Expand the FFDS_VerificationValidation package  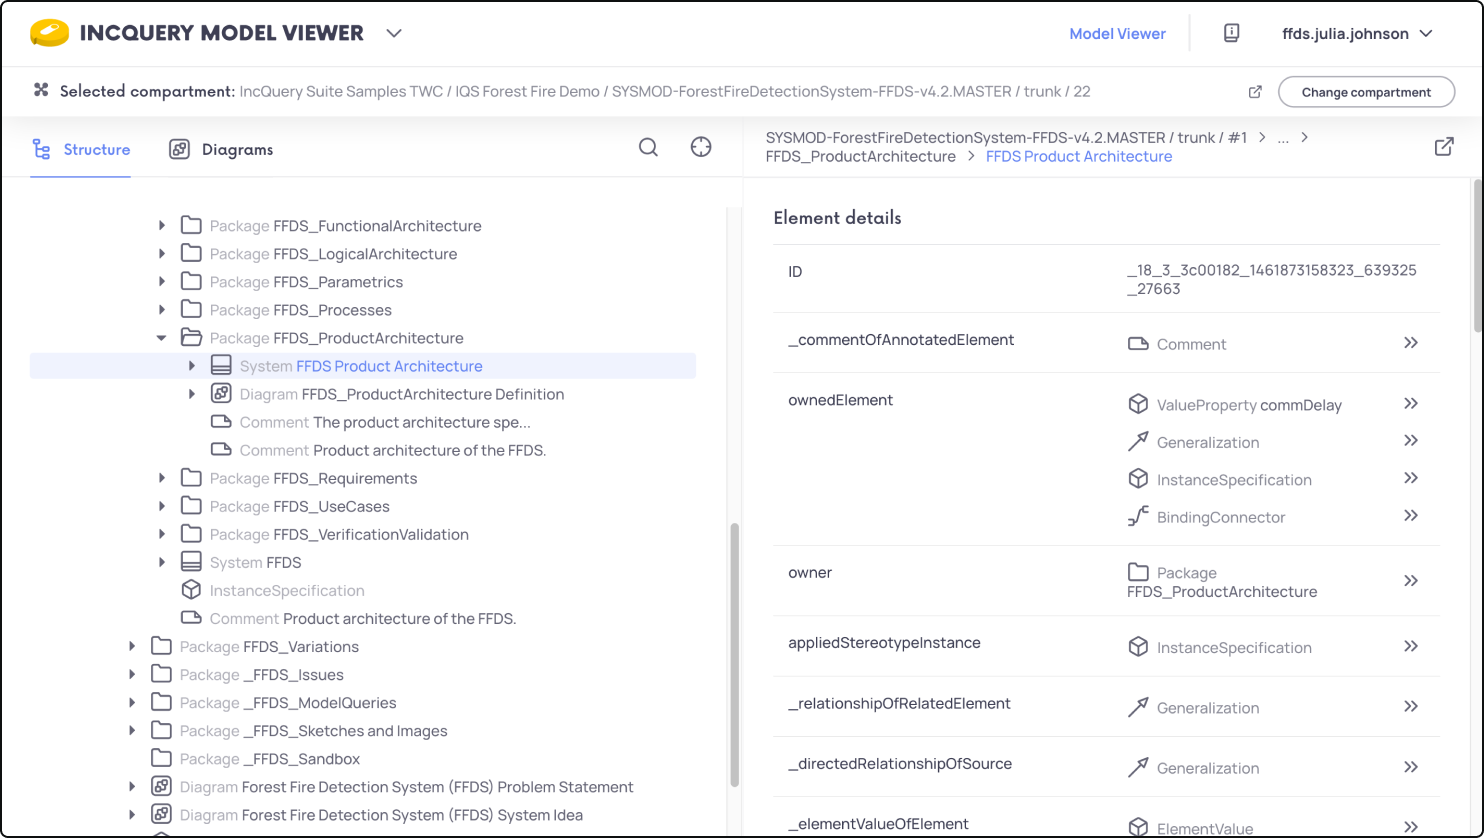[162, 534]
